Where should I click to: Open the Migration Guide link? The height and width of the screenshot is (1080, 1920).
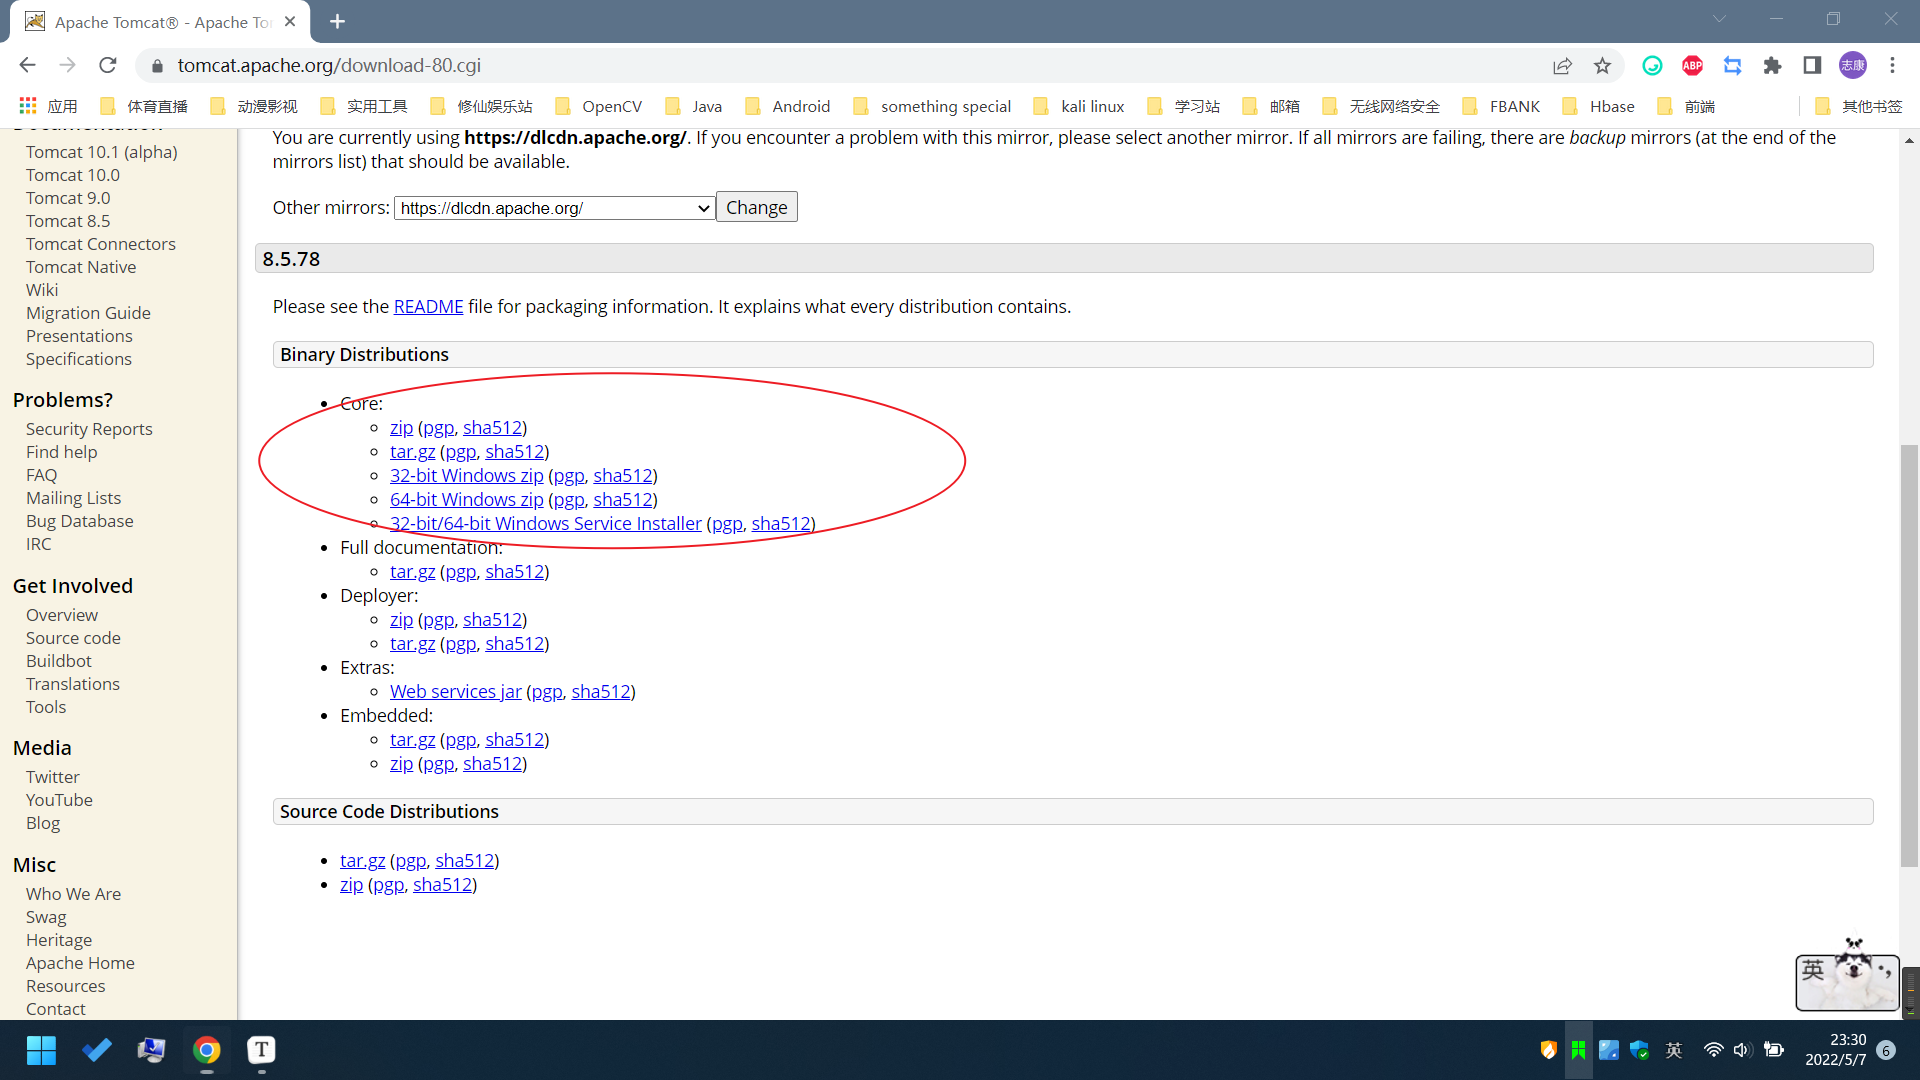click(88, 313)
